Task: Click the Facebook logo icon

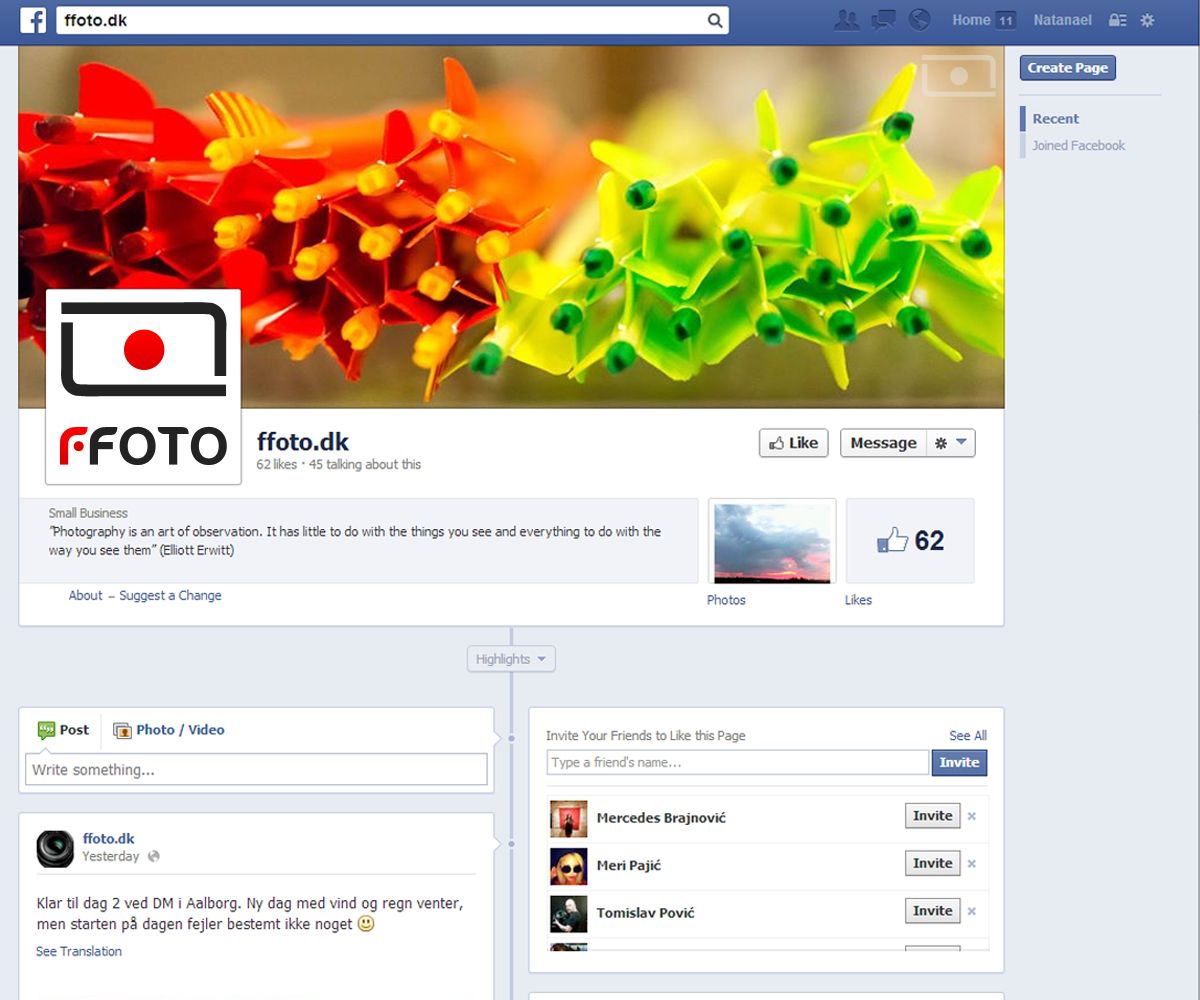Action: pyautogui.click(x=34, y=20)
